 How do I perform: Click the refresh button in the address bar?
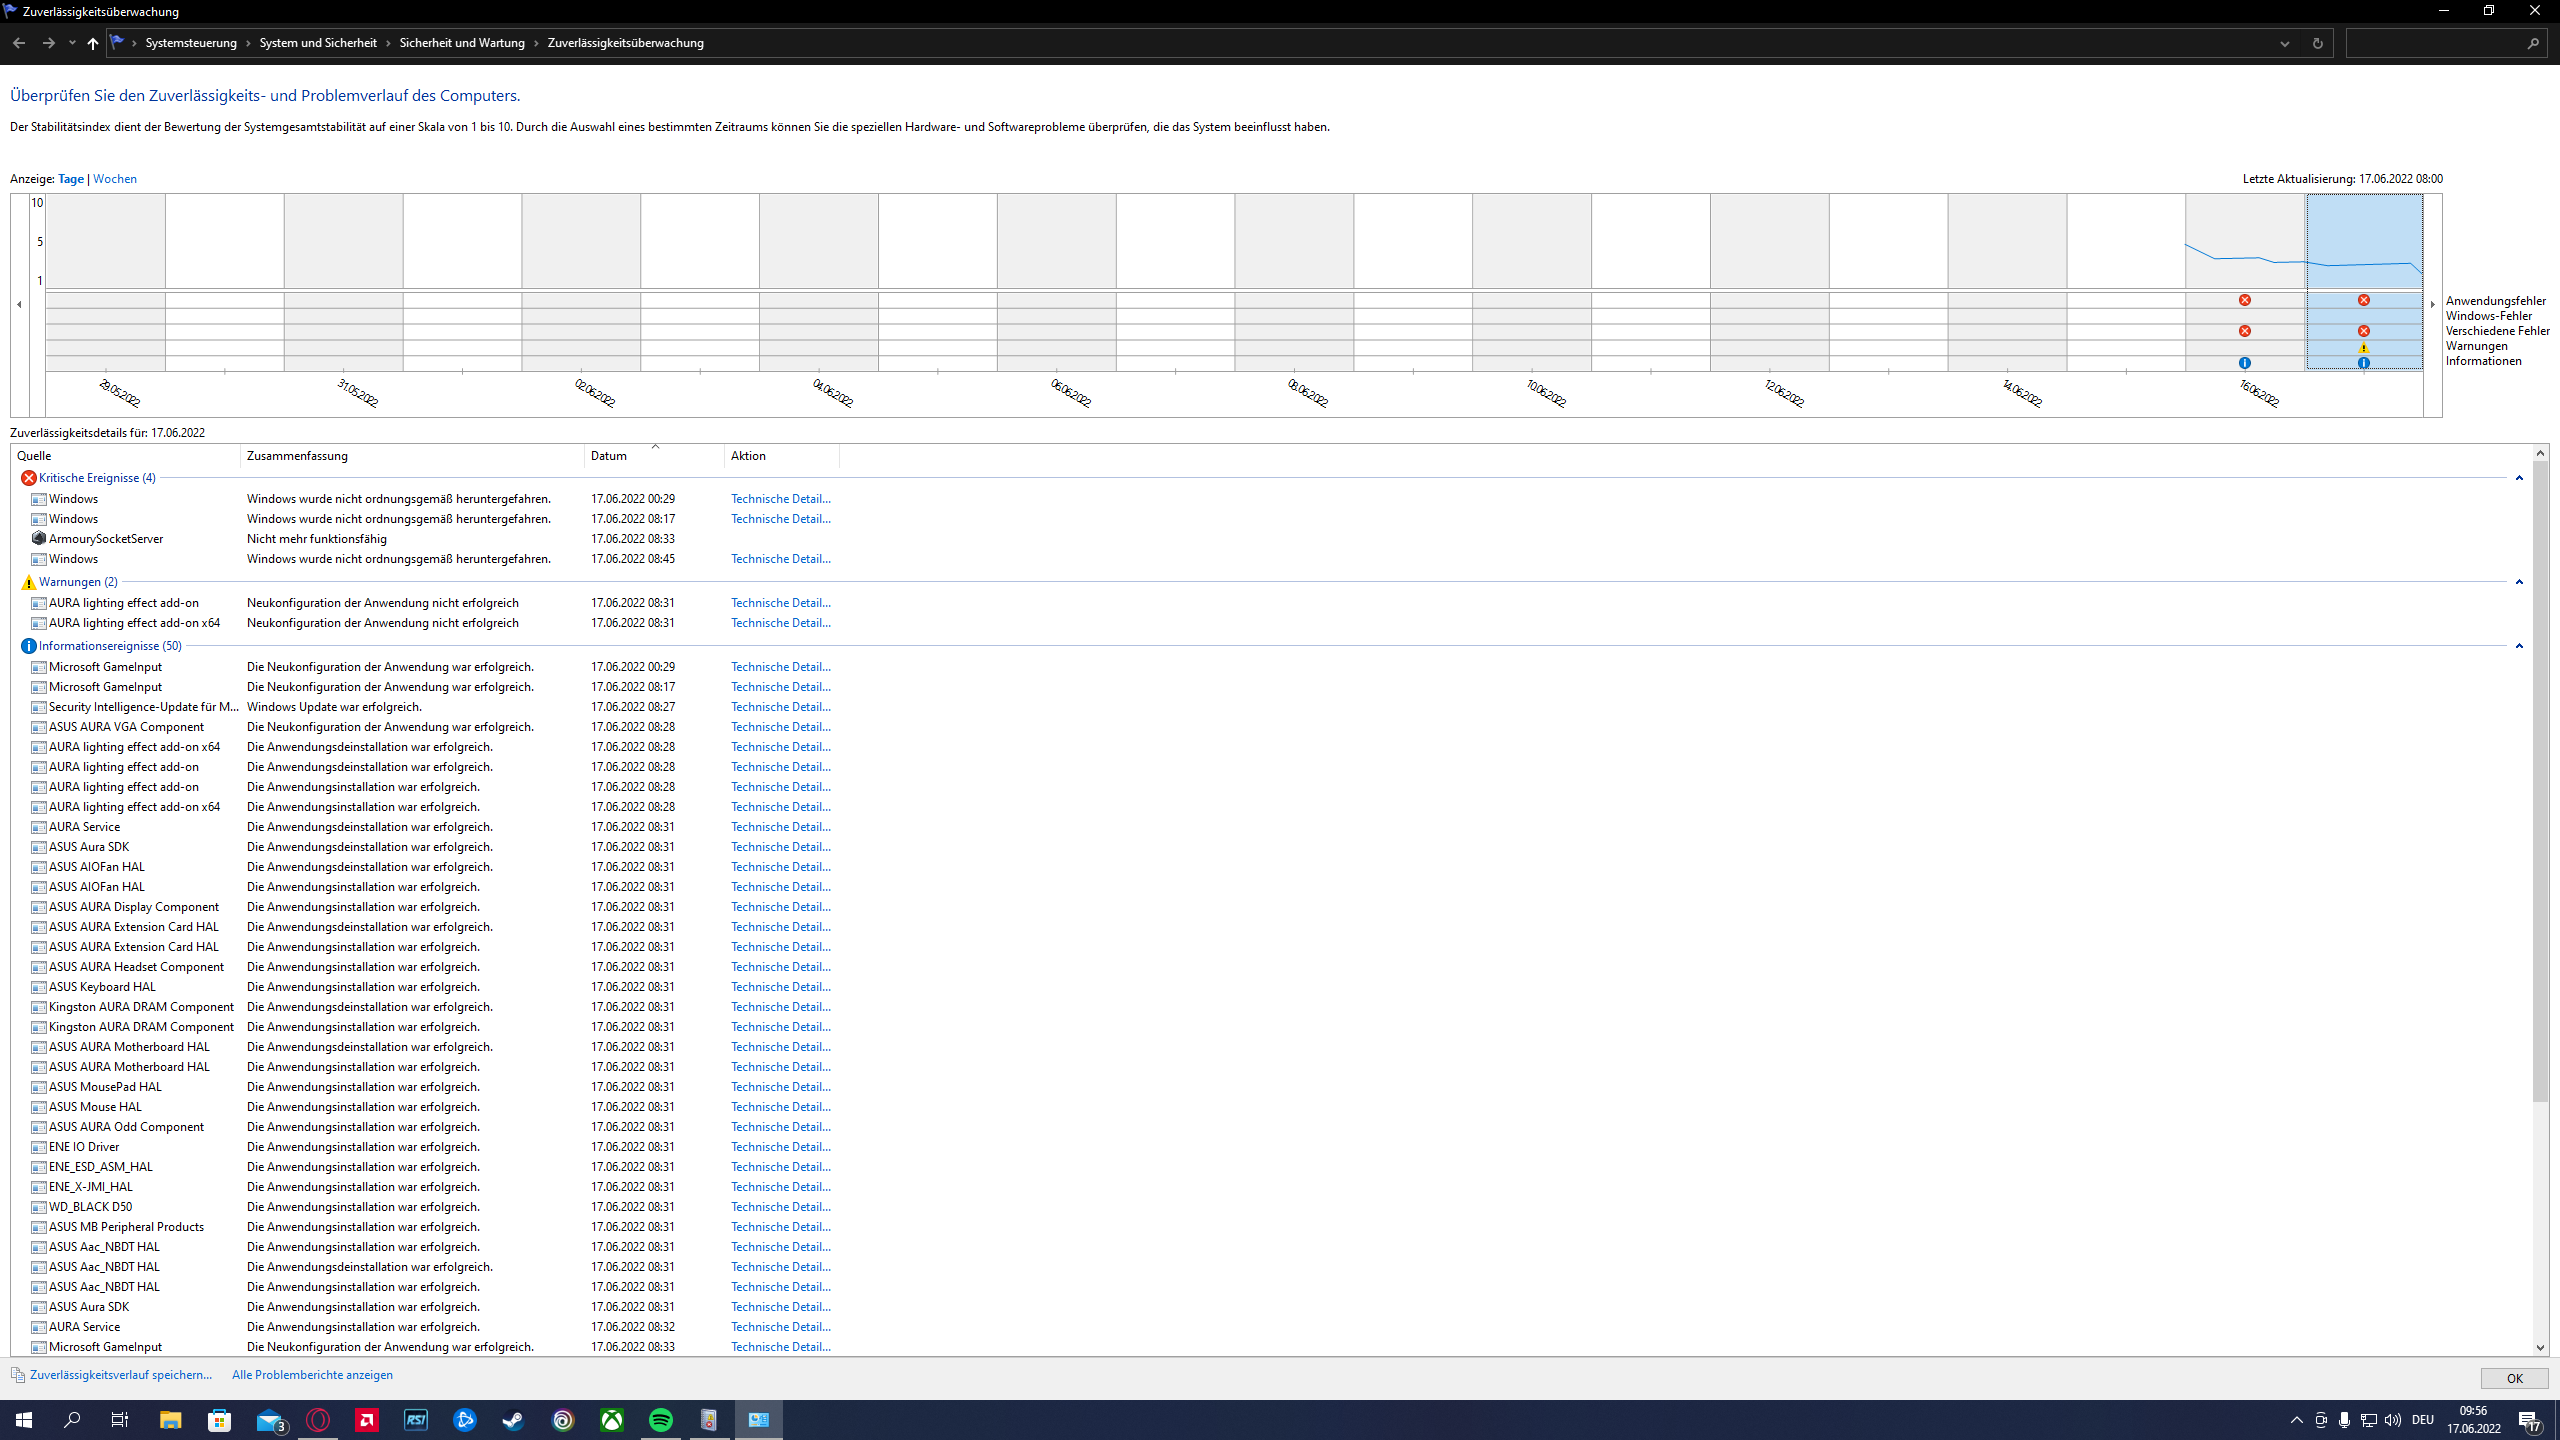[x=2317, y=43]
